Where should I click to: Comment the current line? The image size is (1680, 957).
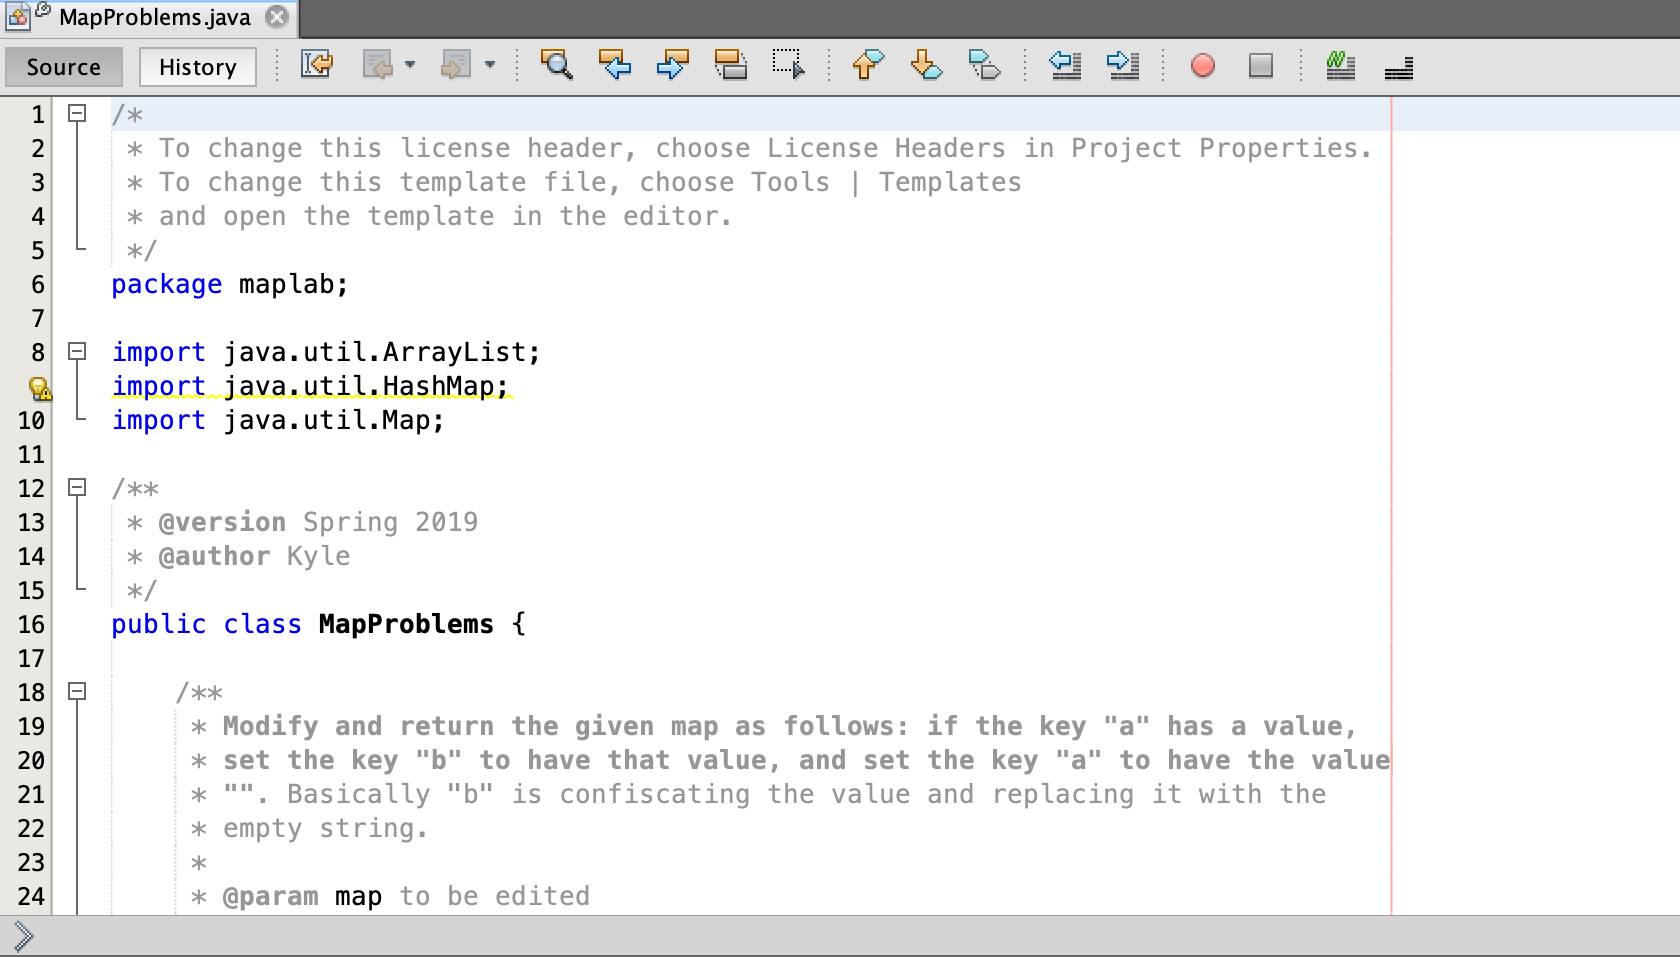pos(1340,66)
